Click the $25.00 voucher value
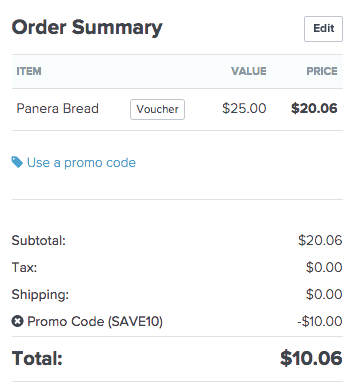This screenshot has width=364, height=383. pos(244,109)
